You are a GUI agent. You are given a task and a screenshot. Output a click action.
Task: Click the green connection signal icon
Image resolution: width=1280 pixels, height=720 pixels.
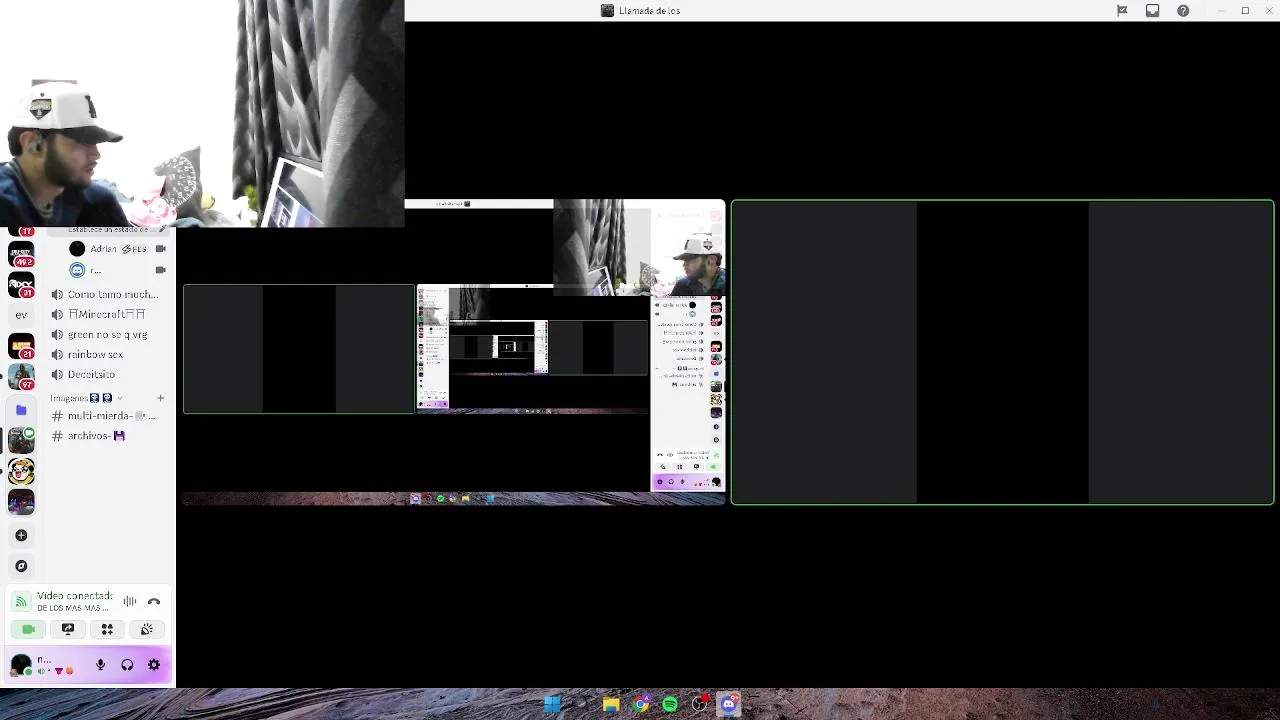click(21, 602)
